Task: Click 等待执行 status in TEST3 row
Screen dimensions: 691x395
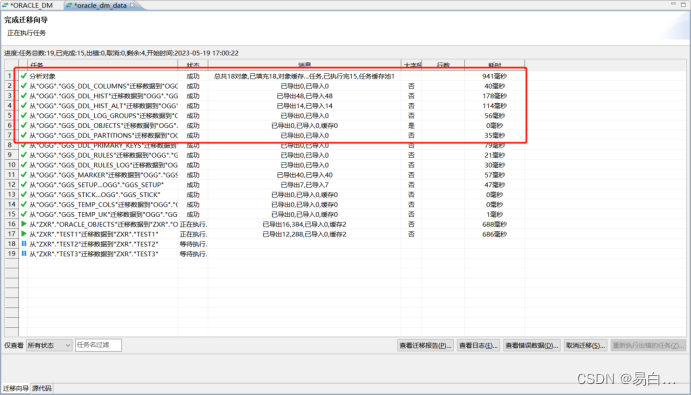Action: point(193,254)
